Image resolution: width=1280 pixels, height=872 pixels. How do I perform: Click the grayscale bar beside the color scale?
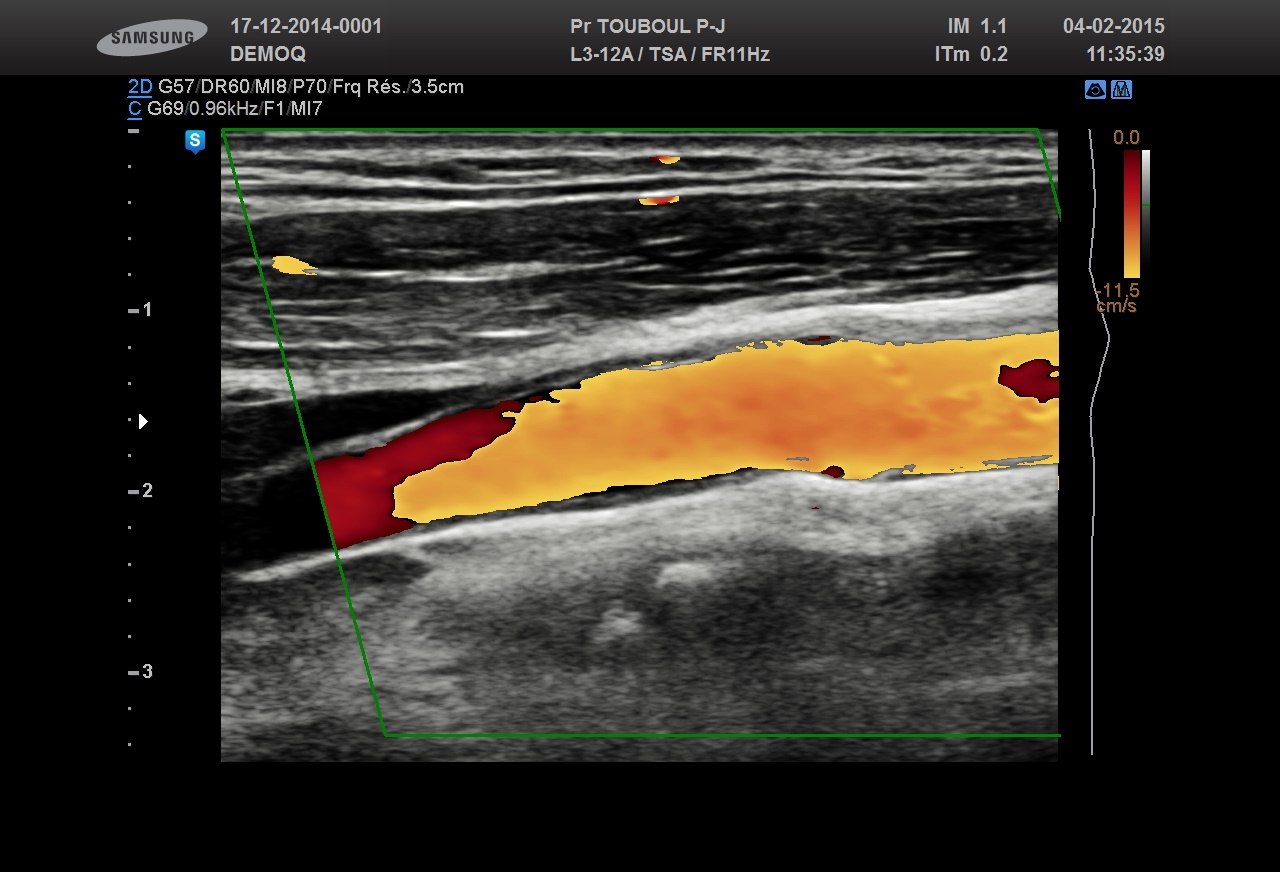click(1146, 213)
